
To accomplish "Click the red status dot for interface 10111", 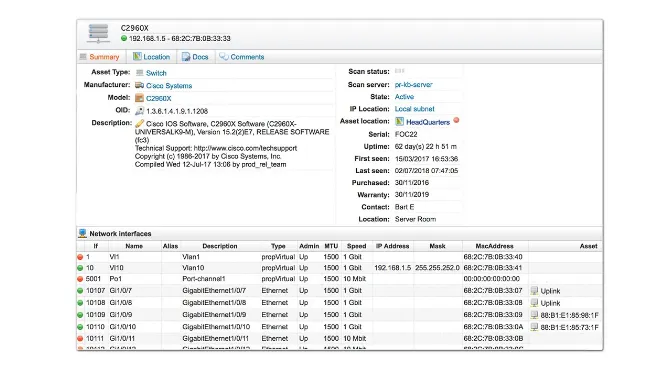I will pos(80,338).
